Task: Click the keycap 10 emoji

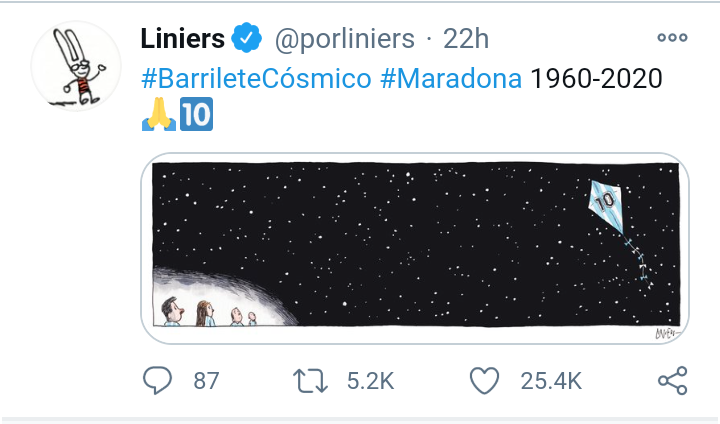Action: pyautogui.click(x=197, y=114)
